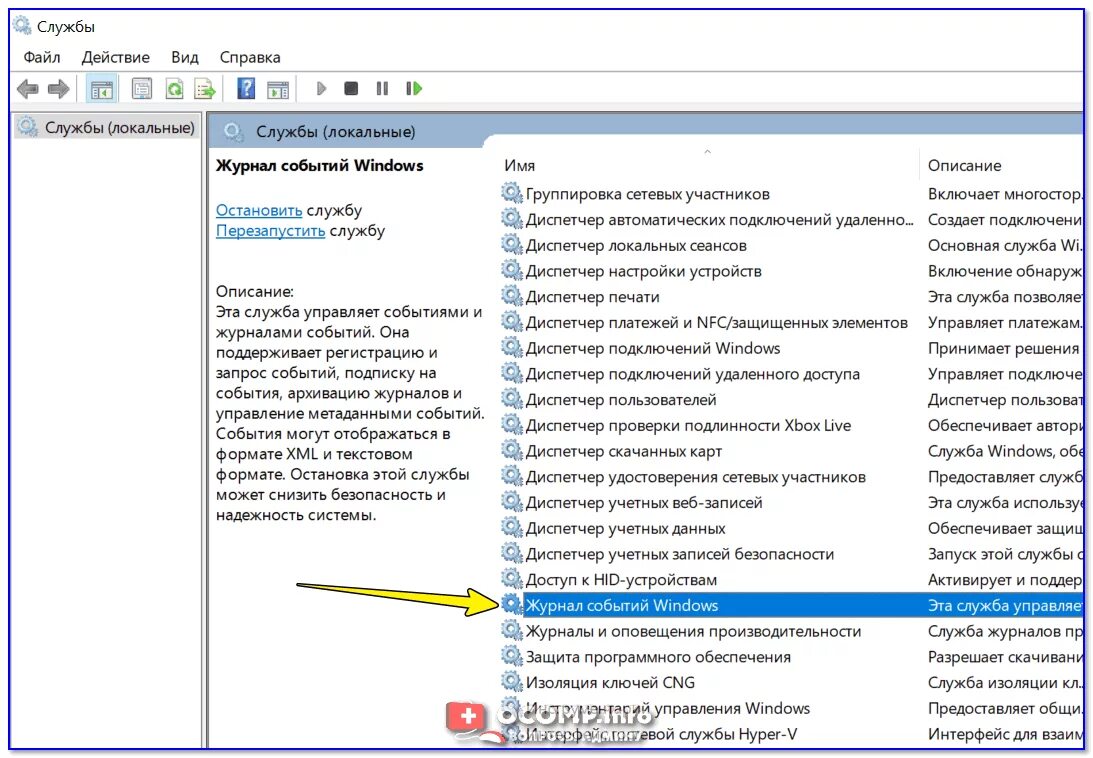Click the Restart Service icon
This screenshot has width=1093, height=758.
(414, 89)
